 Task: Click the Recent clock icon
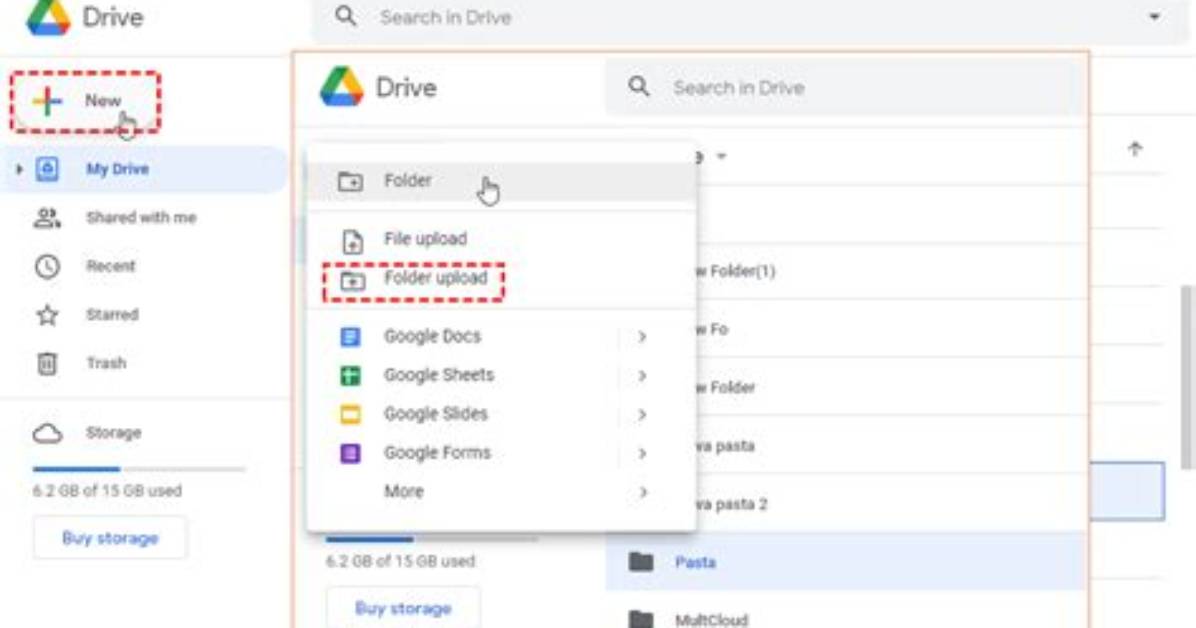tap(47, 266)
